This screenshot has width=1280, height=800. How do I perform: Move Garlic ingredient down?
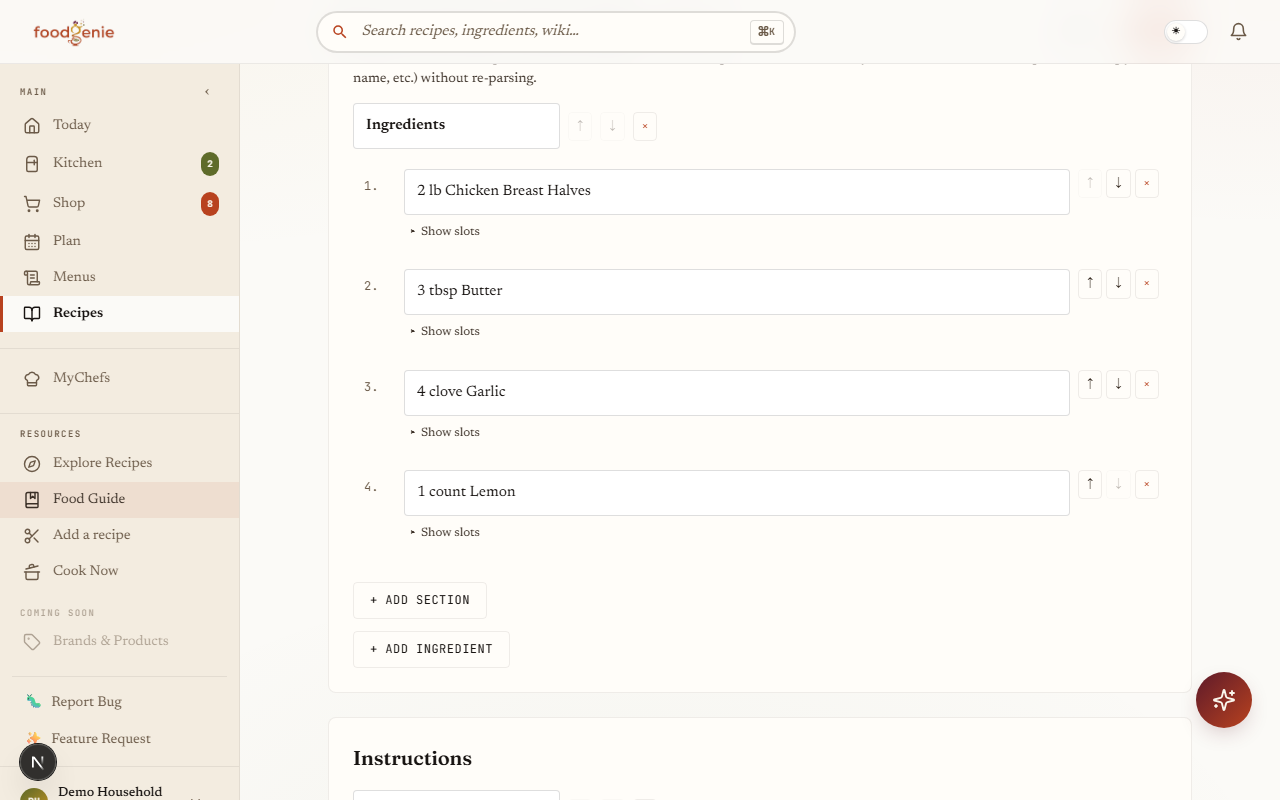coord(1118,384)
